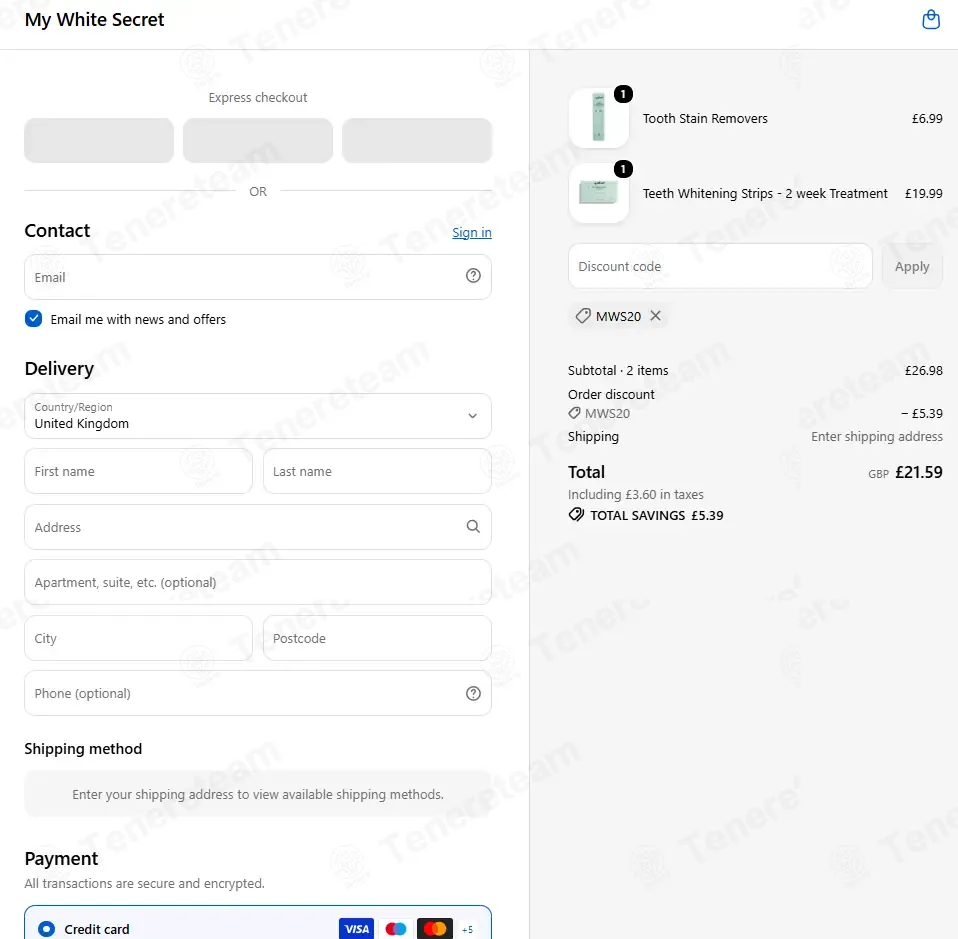Focus the City input field
Viewport: 958px width, 939px height.
pos(138,638)
